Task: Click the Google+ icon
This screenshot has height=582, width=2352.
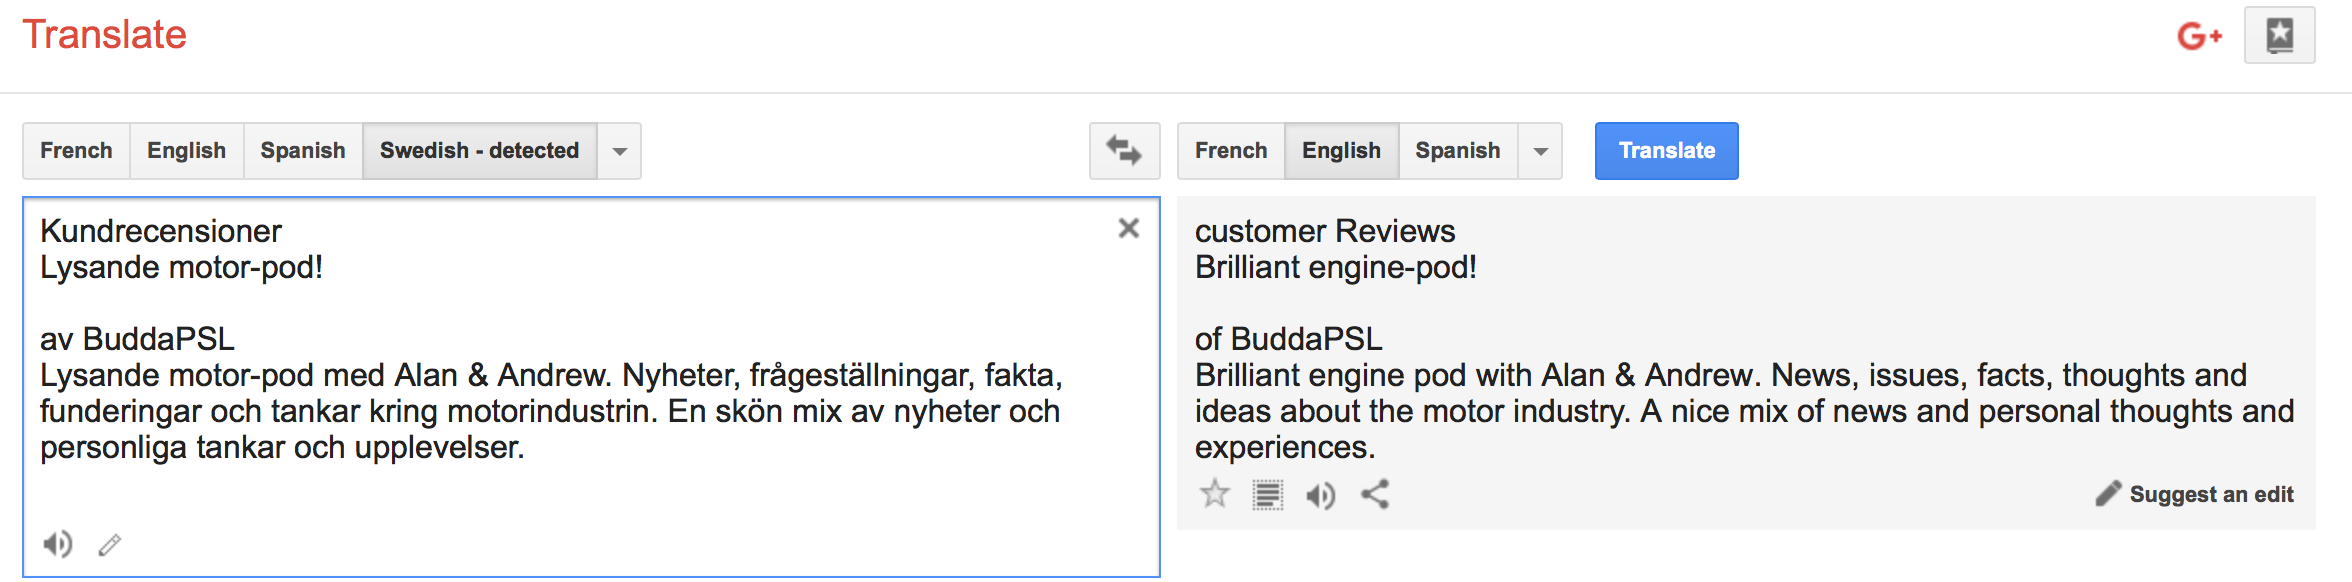Action: [2199, 37]
